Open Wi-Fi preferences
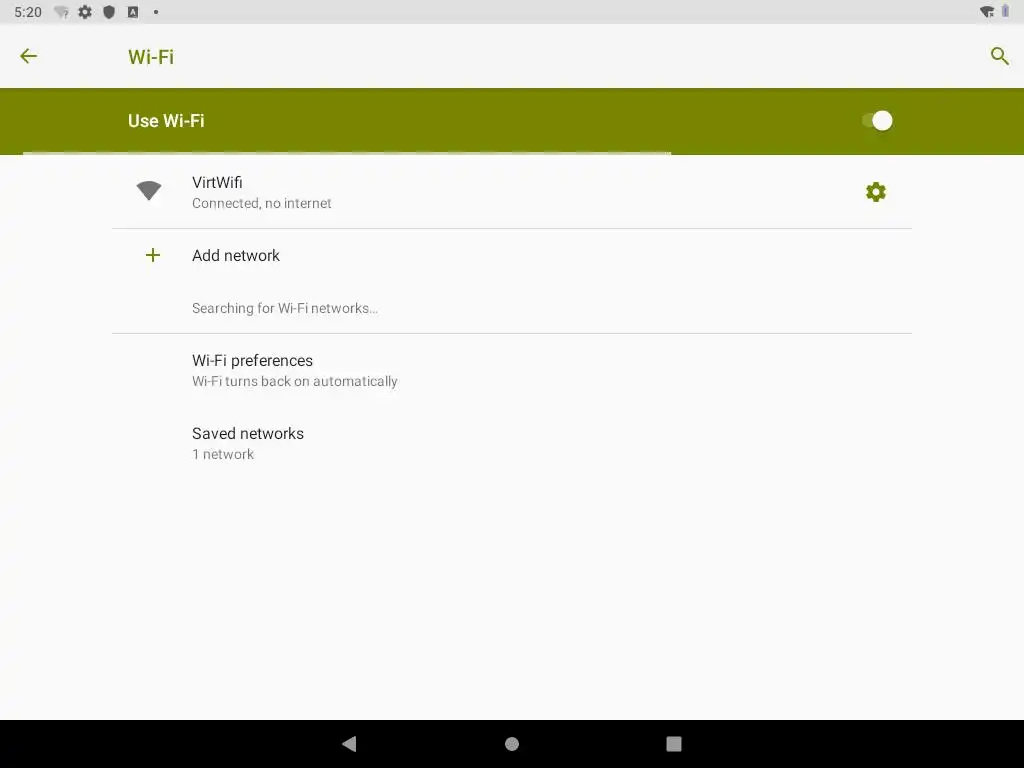 (x=512, y=370)
